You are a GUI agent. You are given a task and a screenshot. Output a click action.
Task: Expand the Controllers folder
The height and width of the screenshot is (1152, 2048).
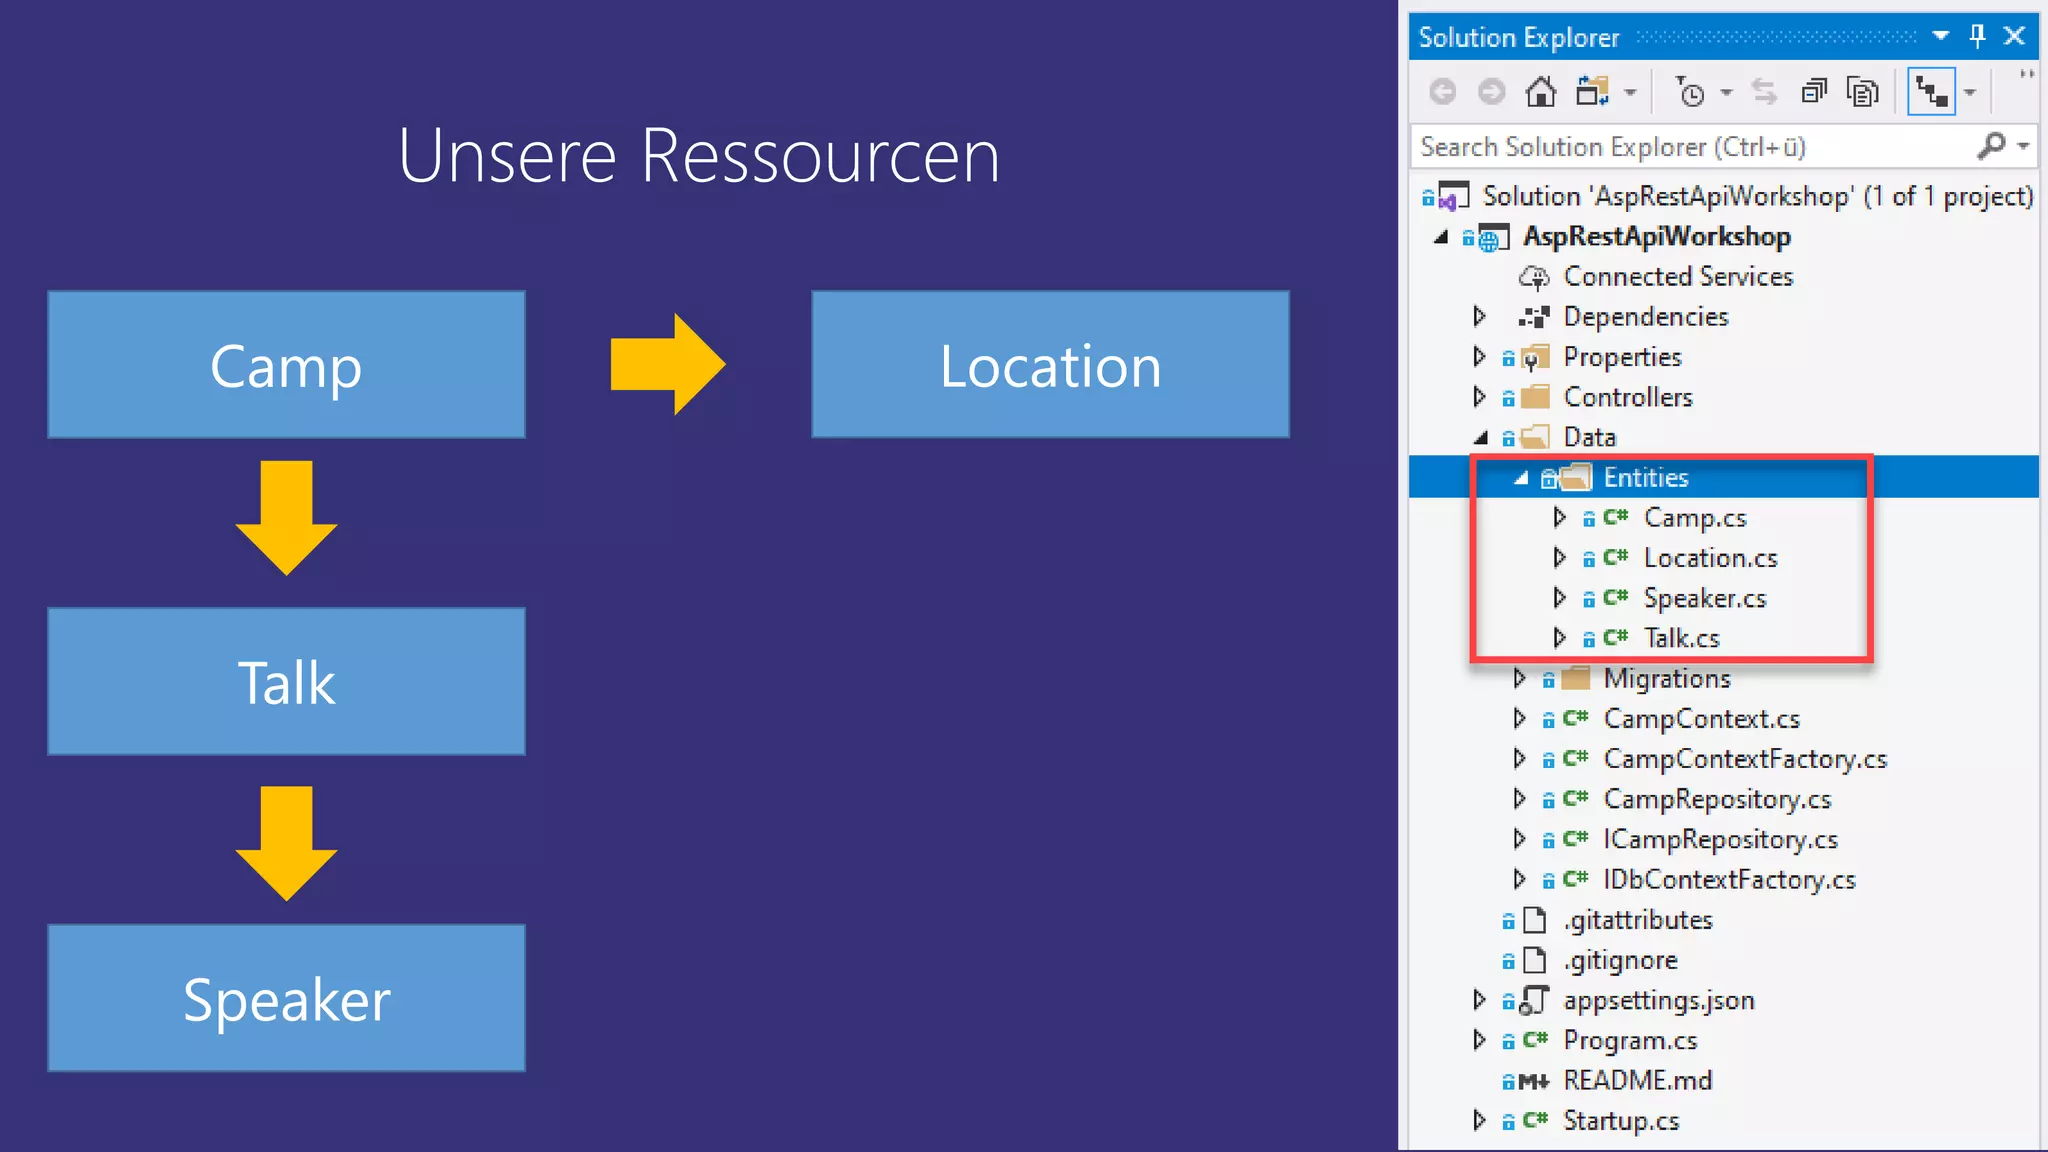tap(1480, 397)
